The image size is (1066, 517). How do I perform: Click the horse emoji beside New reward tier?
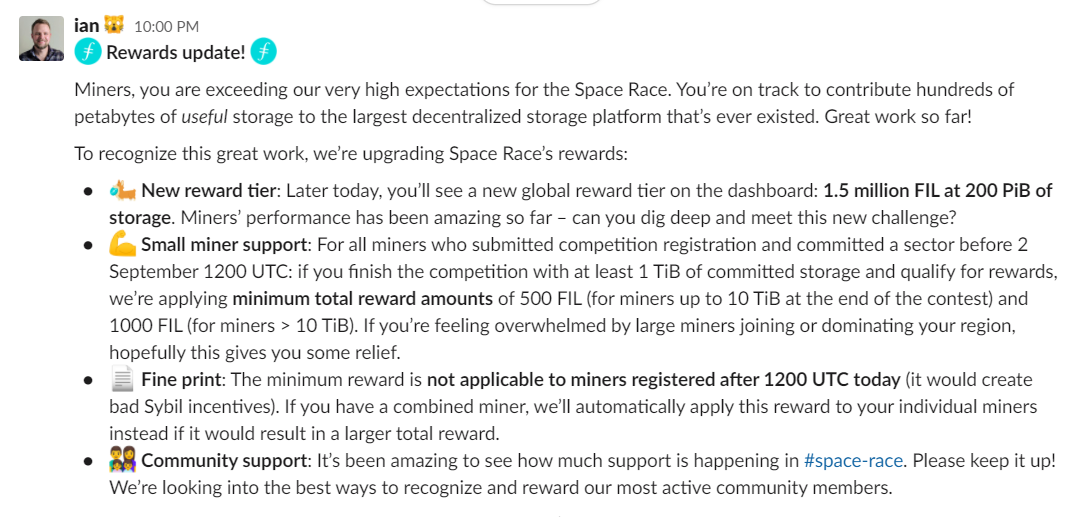123,190
